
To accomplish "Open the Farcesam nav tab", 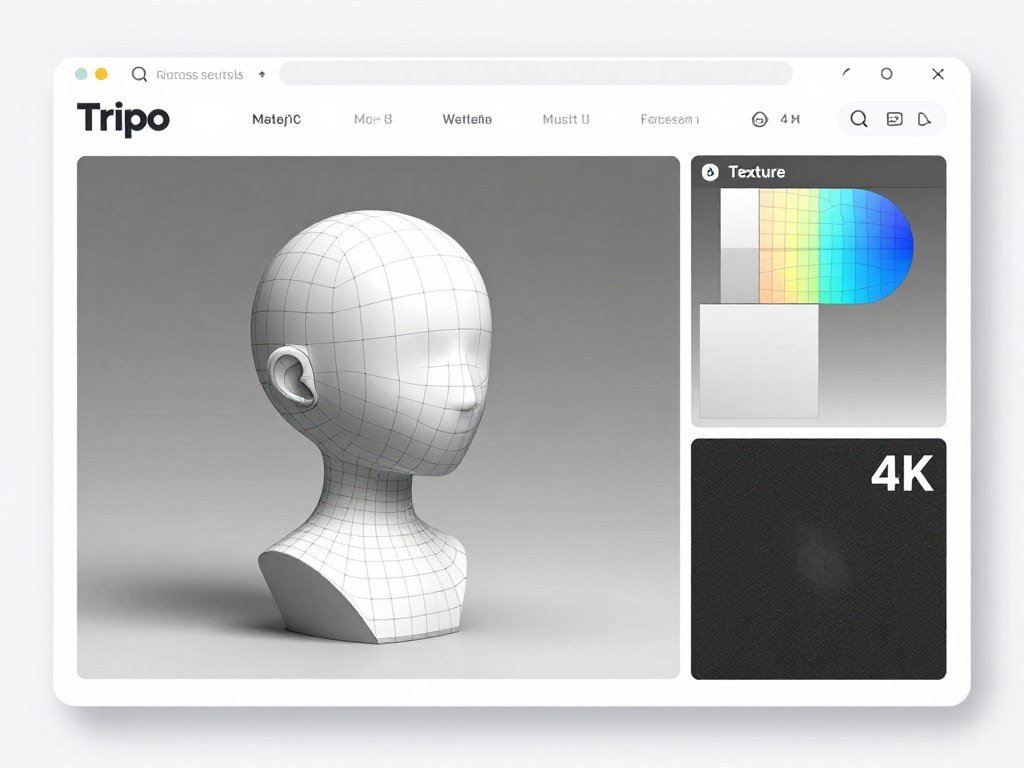I will point(669,120).
